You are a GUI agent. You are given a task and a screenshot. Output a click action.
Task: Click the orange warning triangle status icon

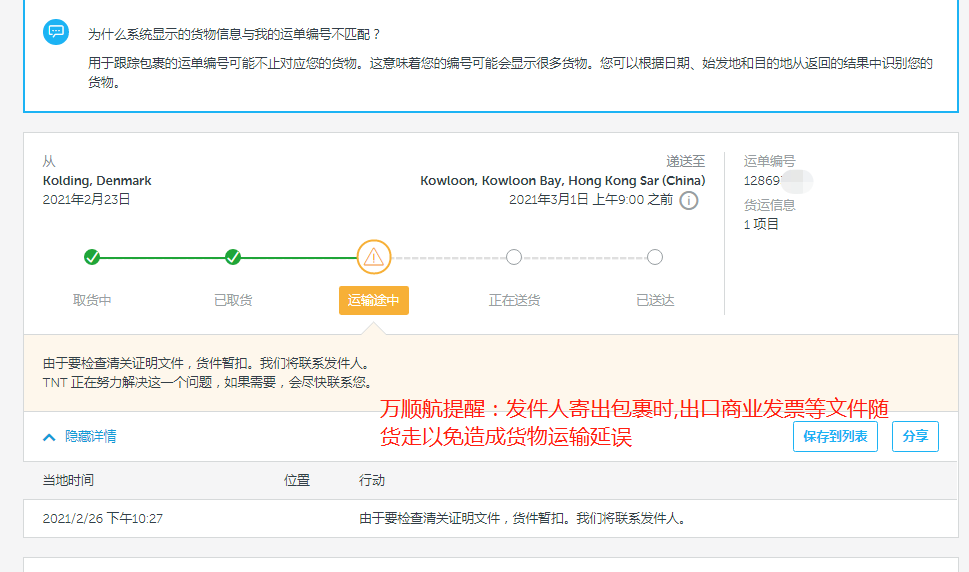[374, 257]
